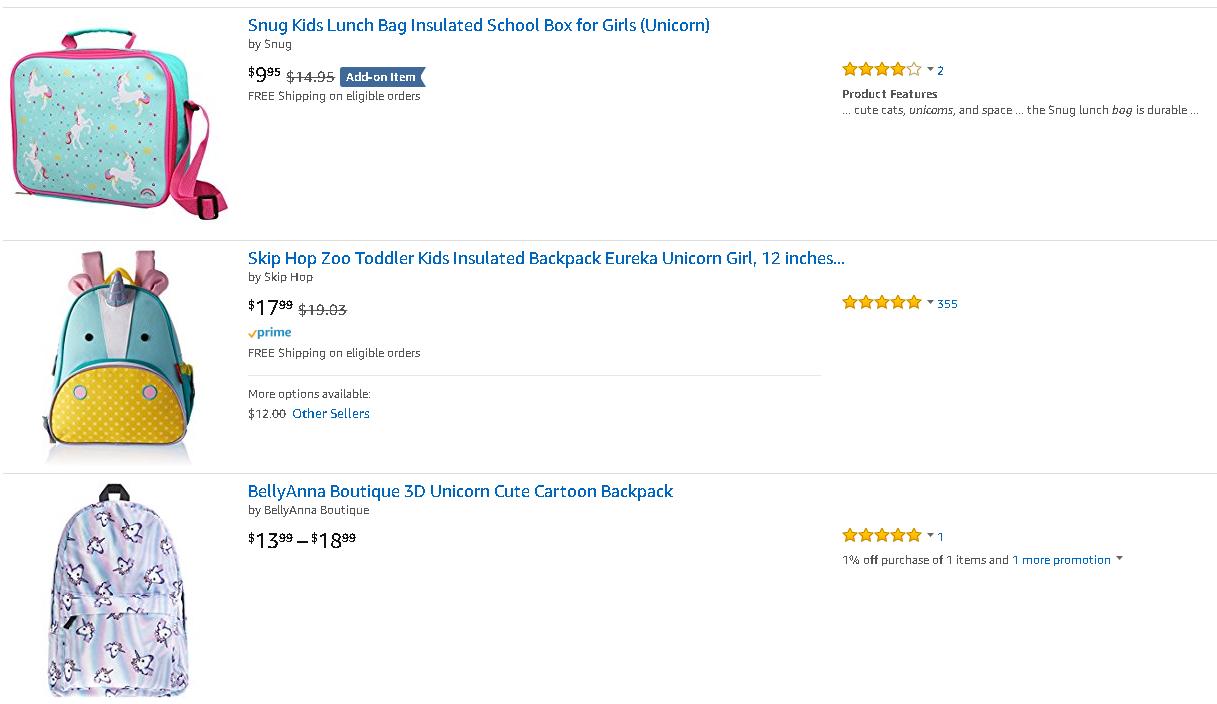The height and width of the screenshot is (704, 1217).
Task: Click the Add-on Item badge
Action: [x=381, y=77]
